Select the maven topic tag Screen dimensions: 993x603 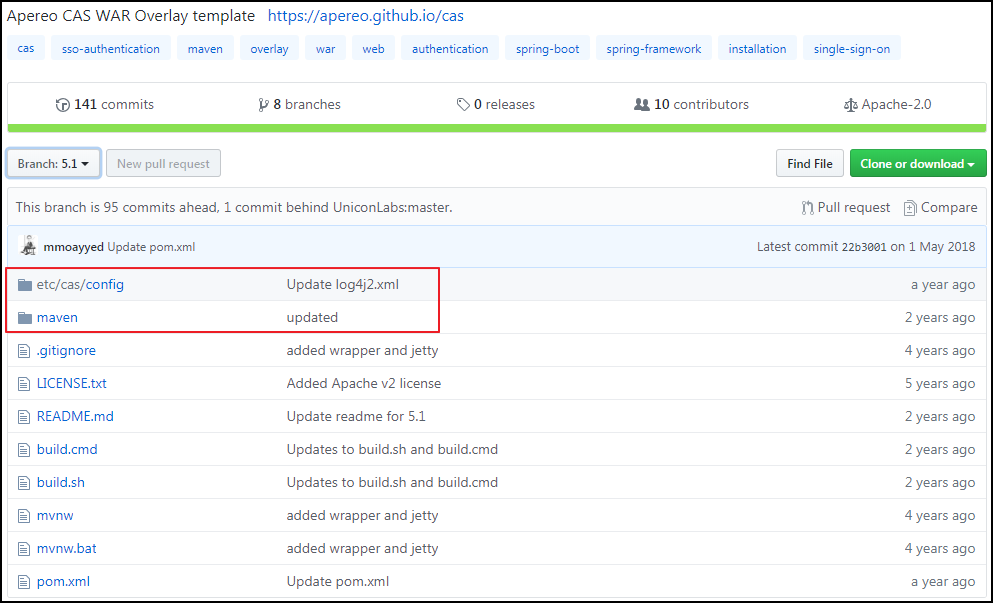tap(205, 48)
